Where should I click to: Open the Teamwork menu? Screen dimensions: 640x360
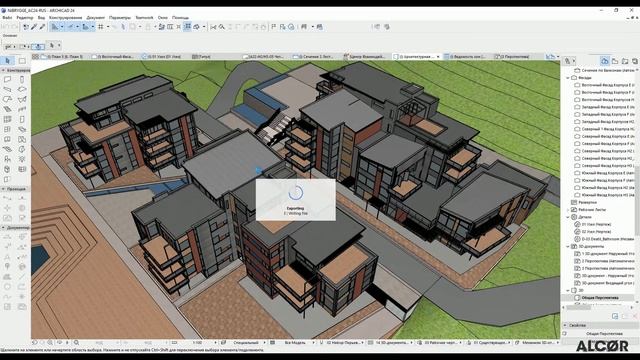[x=144, y=18]
